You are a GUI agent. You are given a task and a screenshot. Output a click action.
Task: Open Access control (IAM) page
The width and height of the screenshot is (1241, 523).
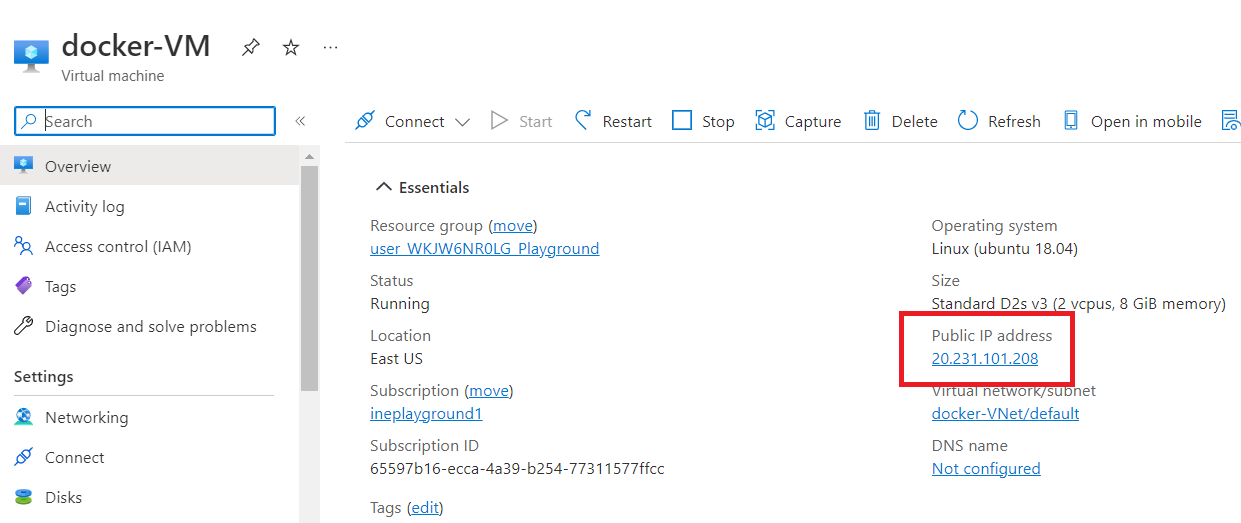point(117,246)
